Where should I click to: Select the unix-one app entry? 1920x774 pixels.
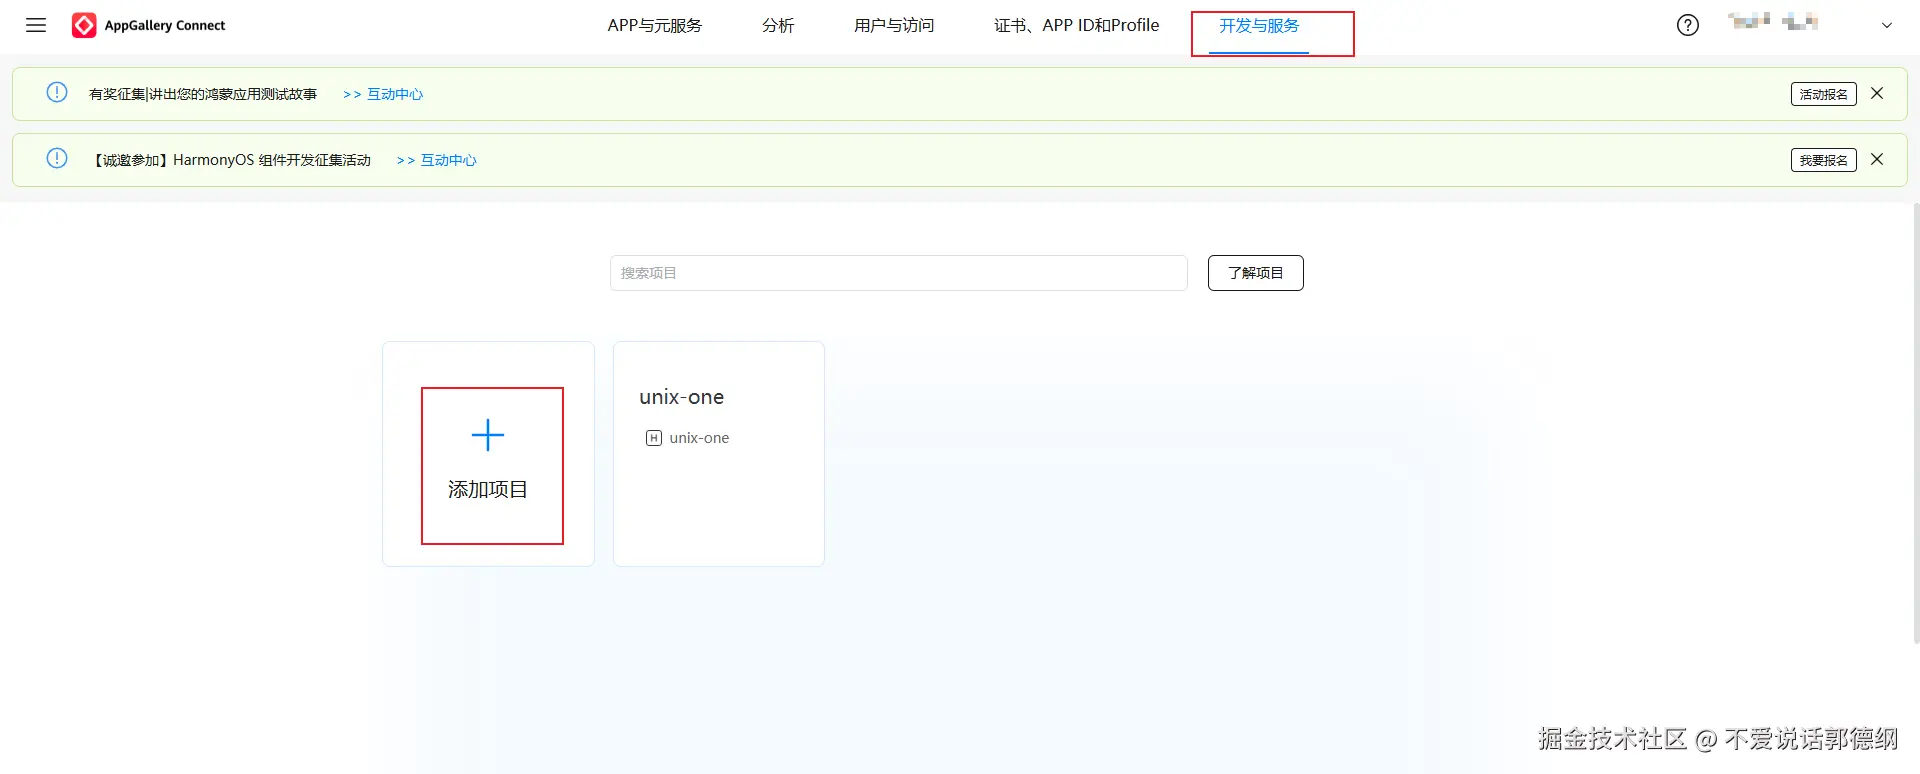coord(699,438)
